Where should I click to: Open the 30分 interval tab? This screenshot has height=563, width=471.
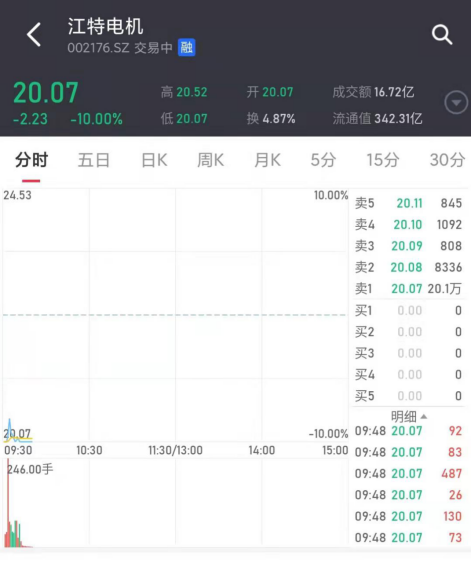click(447, 160)
